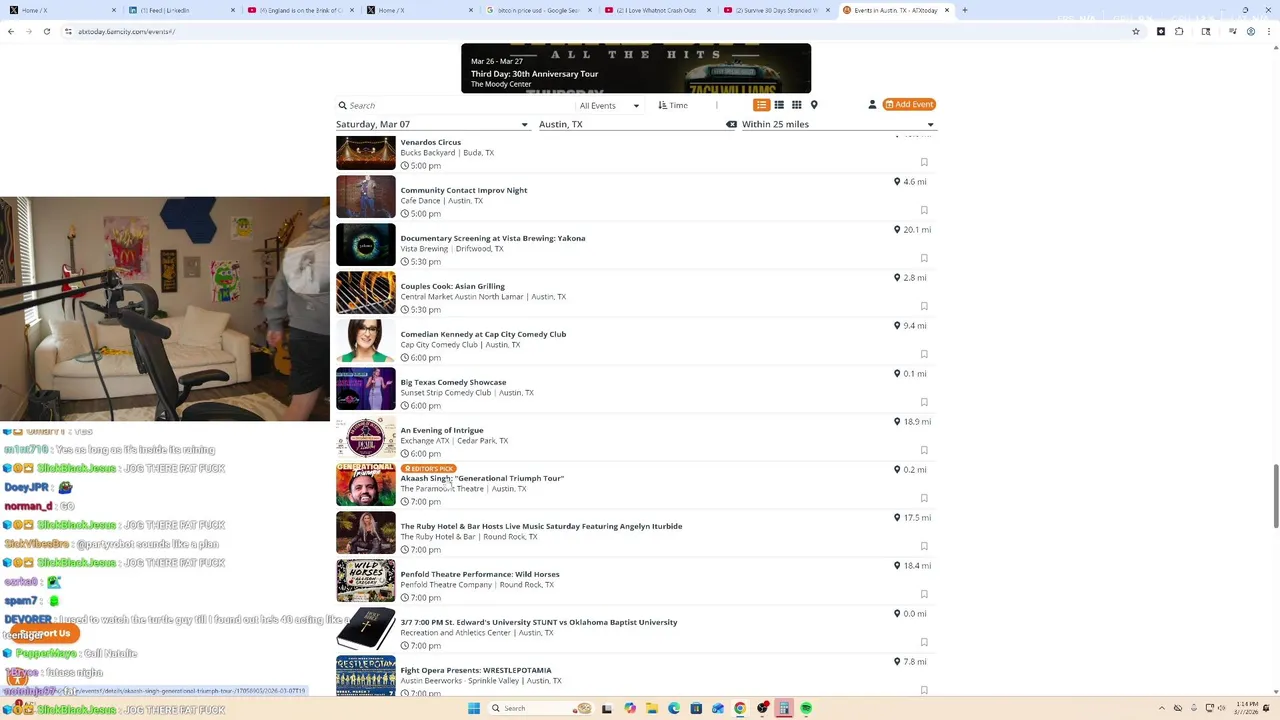The height and width of the screenshot is (720, 1280).
Task: Open the Venardos Circus event link
Action: 430,142
